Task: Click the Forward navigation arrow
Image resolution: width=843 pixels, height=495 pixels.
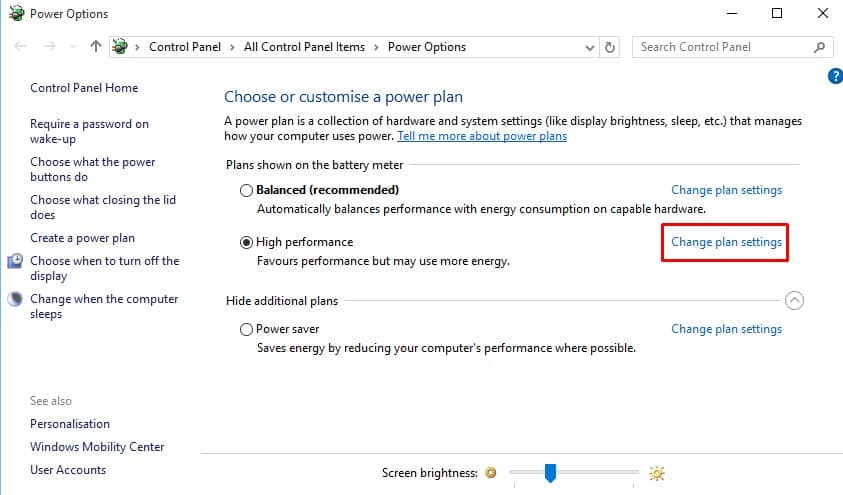Action: (49, 47)
